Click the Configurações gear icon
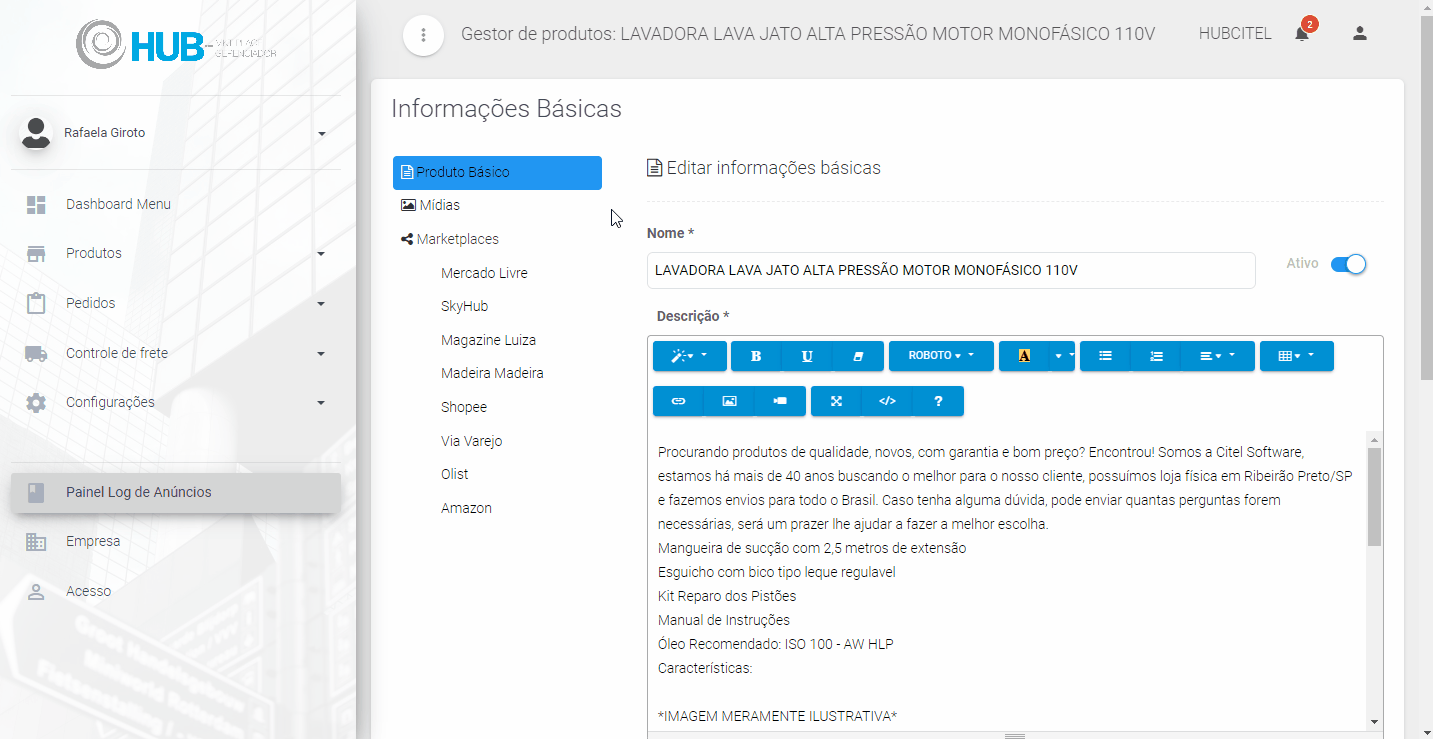 [x=37, y=403]
